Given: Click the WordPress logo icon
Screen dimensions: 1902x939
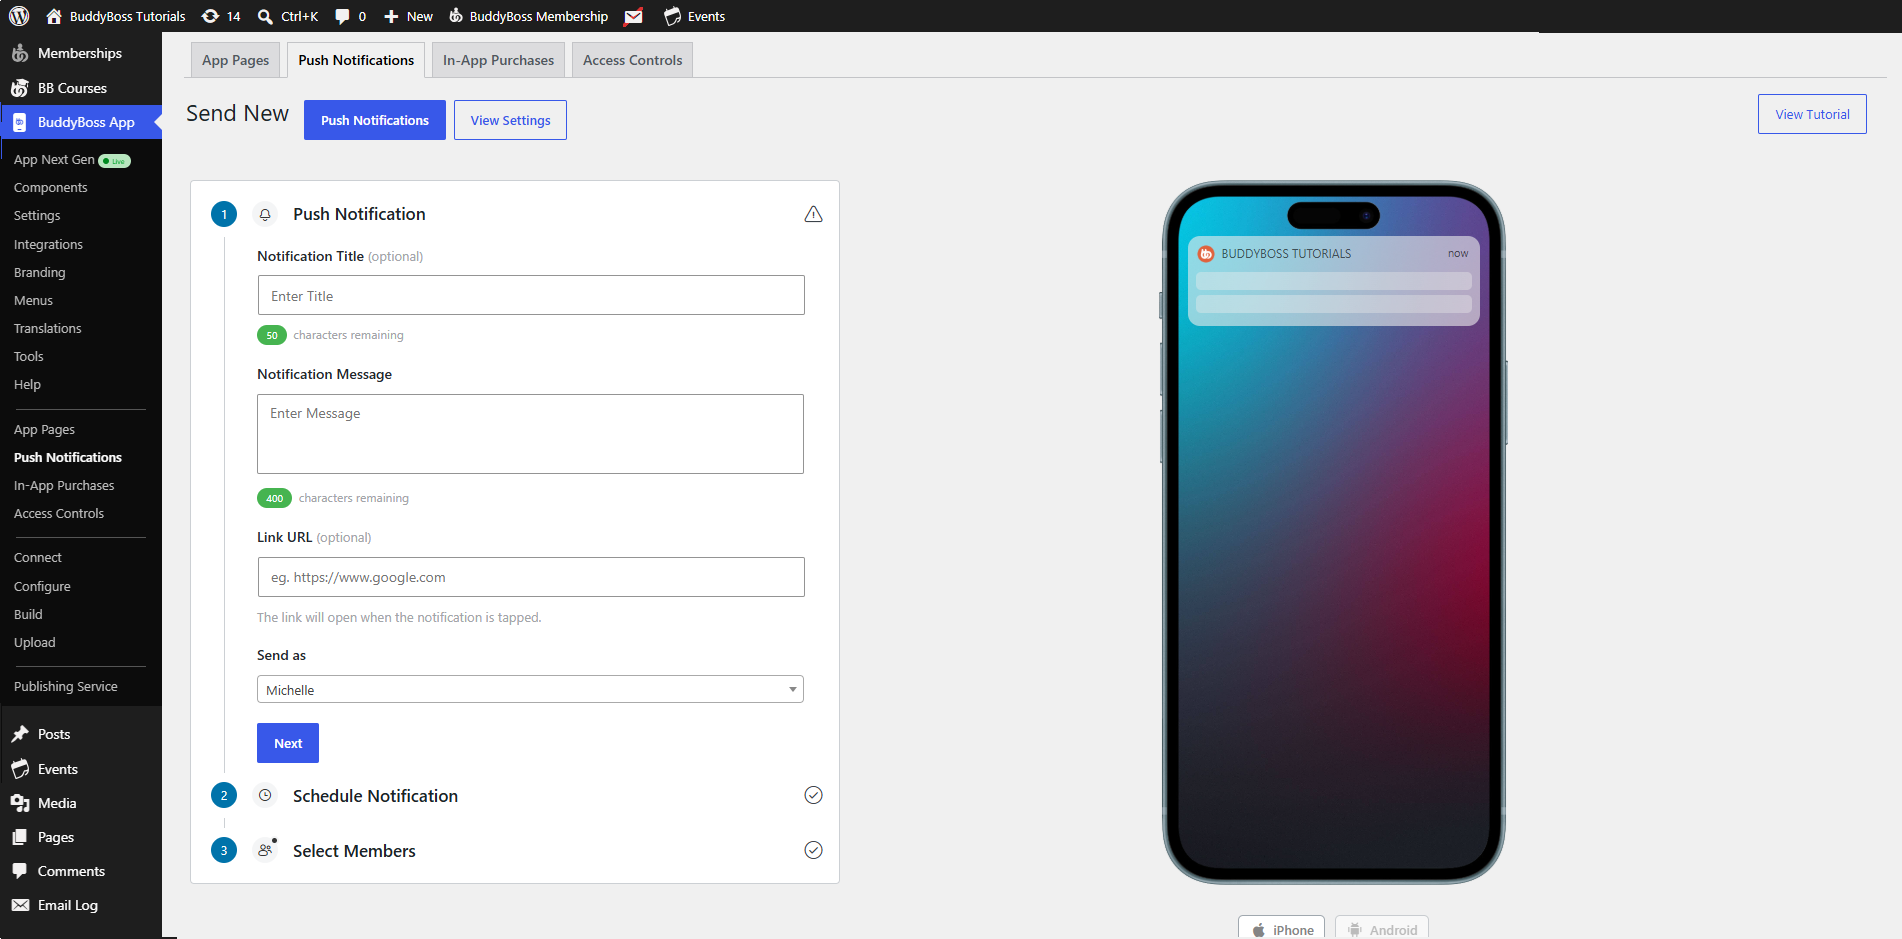Looking at the screenshot, I should click(x=19, y=16).
